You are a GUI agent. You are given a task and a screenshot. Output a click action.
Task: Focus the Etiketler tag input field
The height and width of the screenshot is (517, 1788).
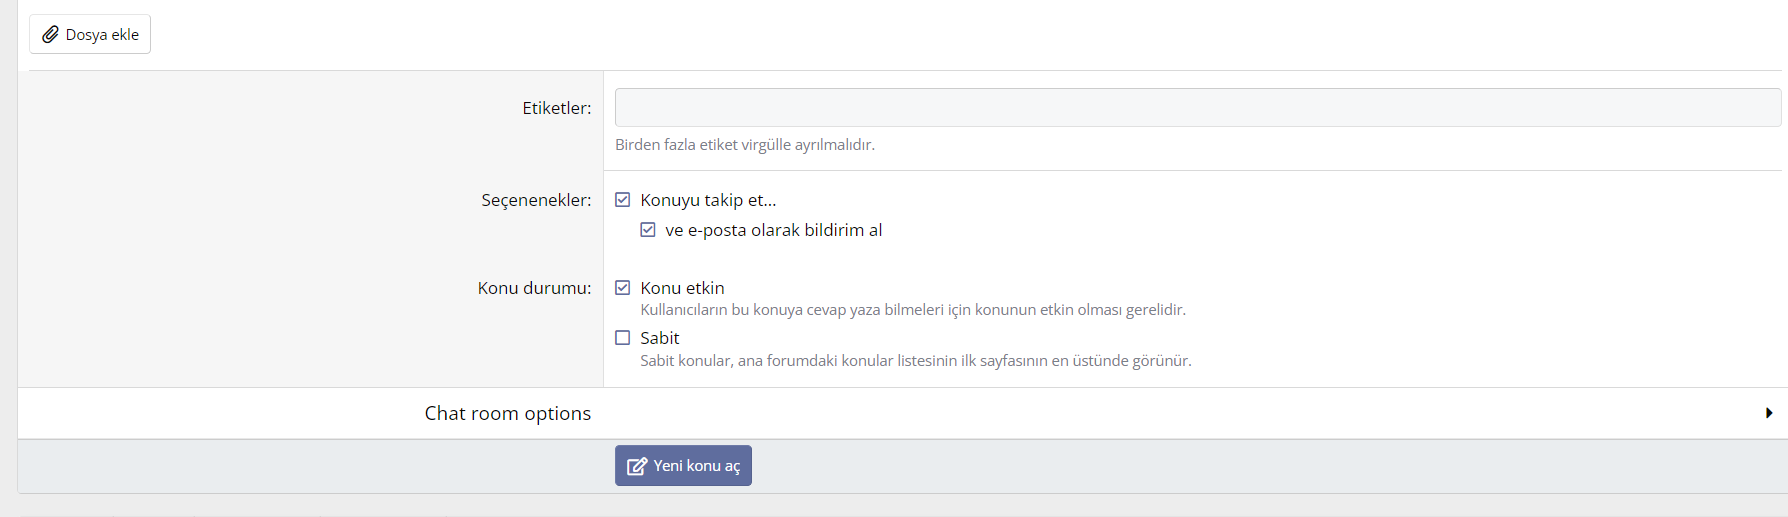coord(1197,108)
